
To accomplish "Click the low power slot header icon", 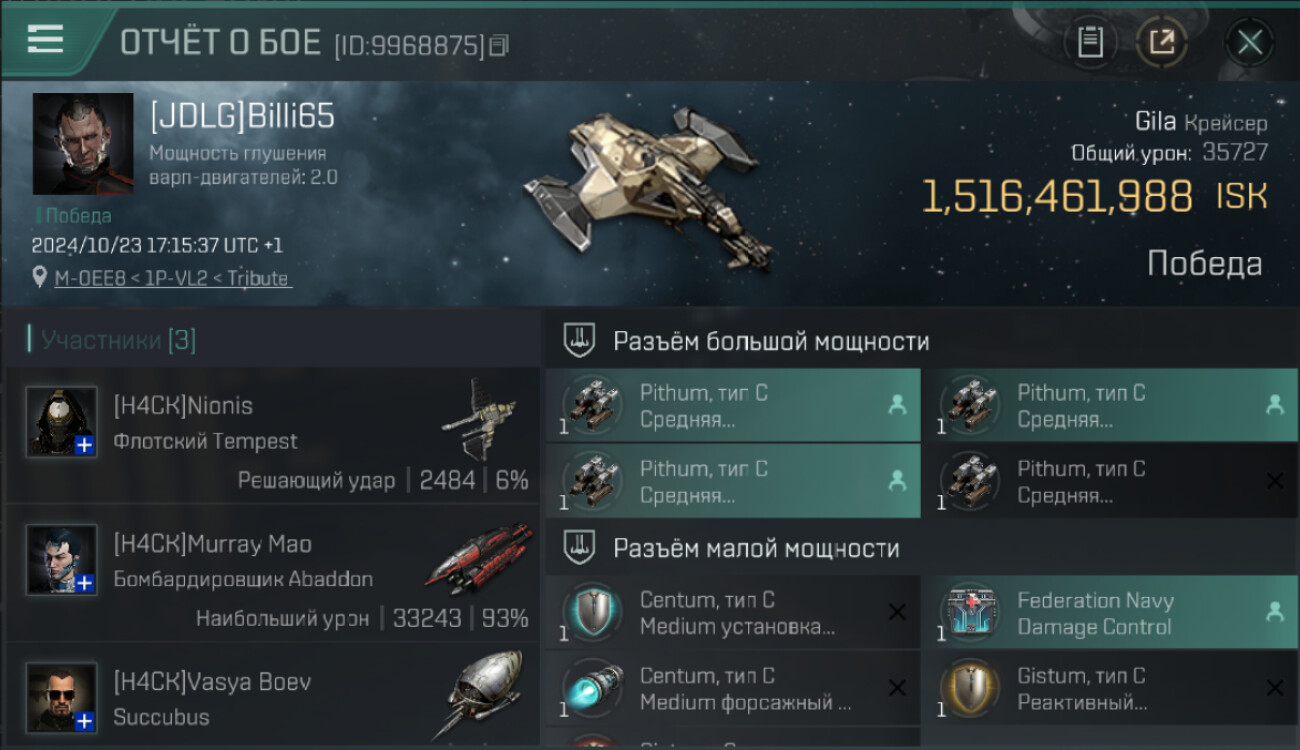I will coord(578,547).
